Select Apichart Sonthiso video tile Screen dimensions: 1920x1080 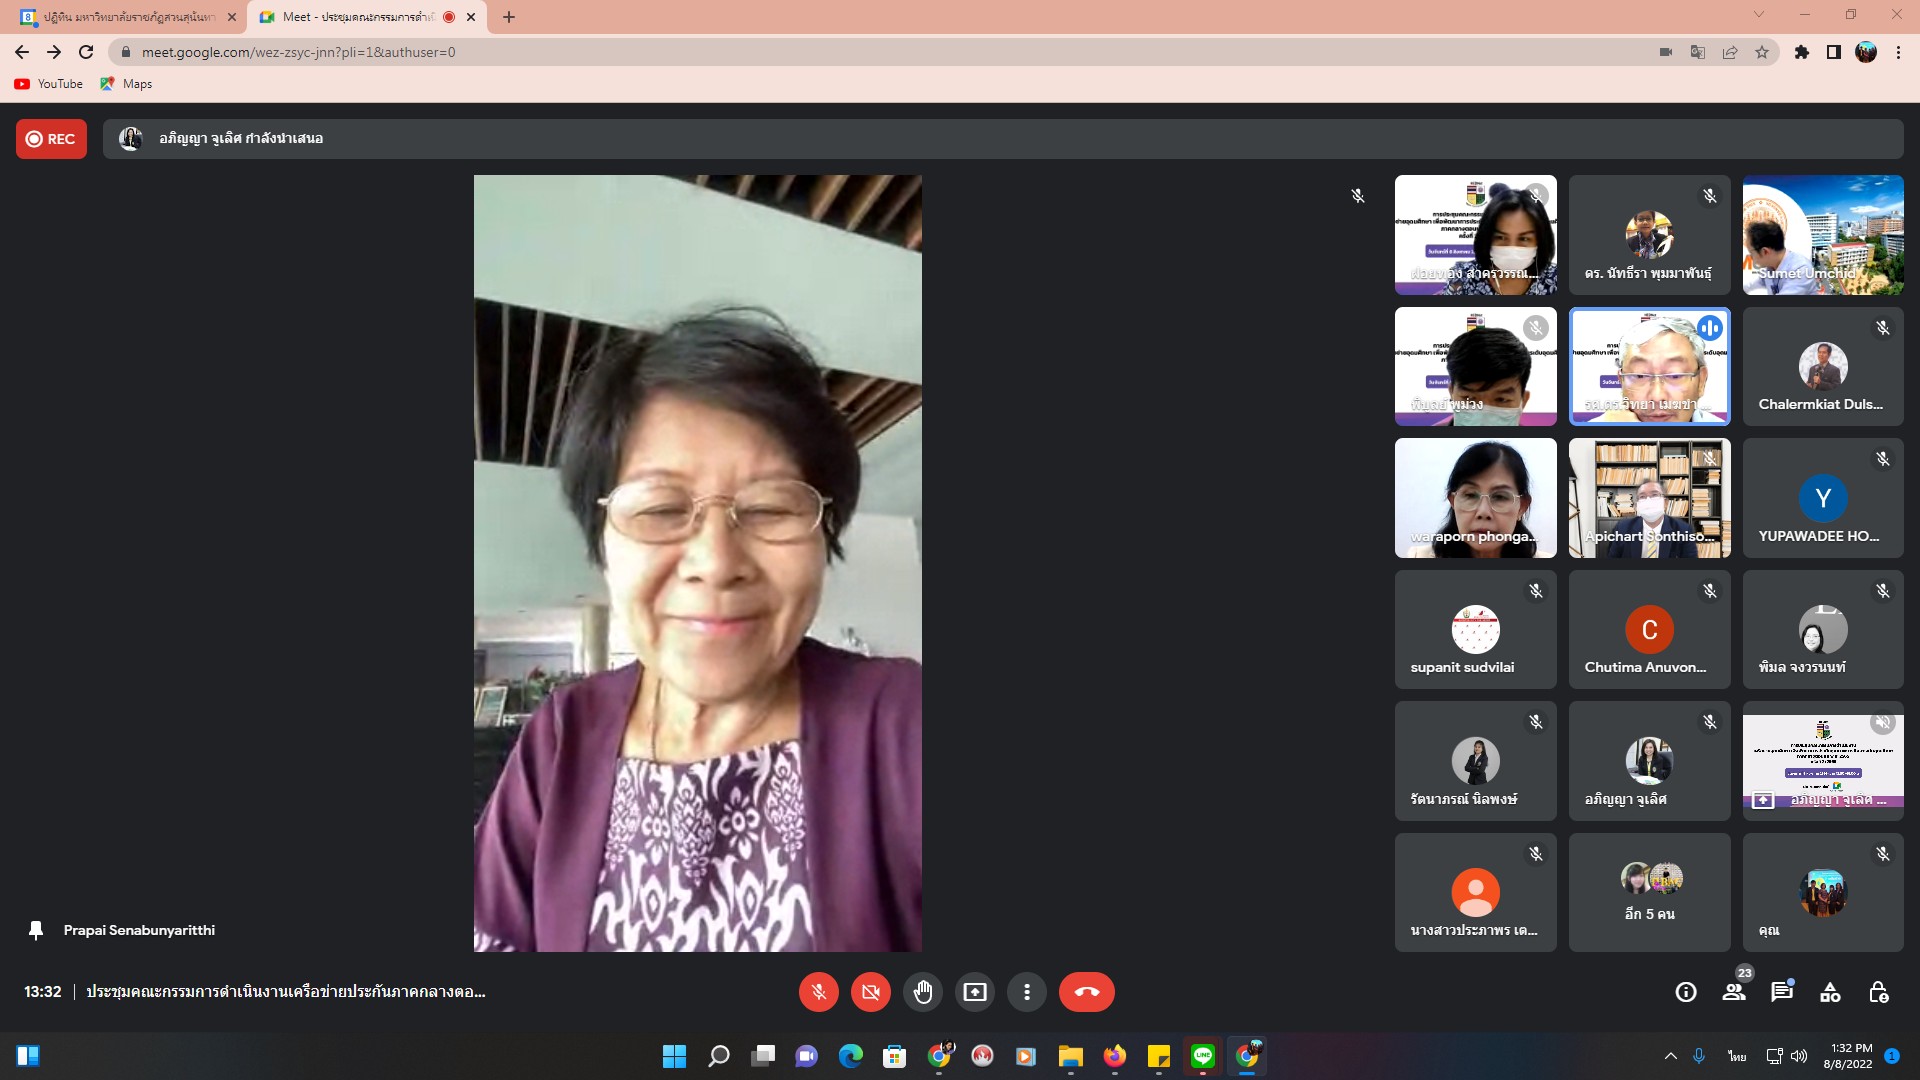(x=1649, y=498)
